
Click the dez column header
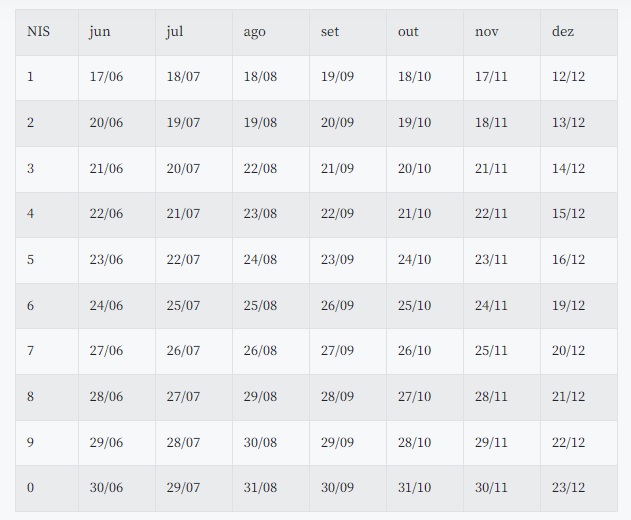tap(563, 32)
